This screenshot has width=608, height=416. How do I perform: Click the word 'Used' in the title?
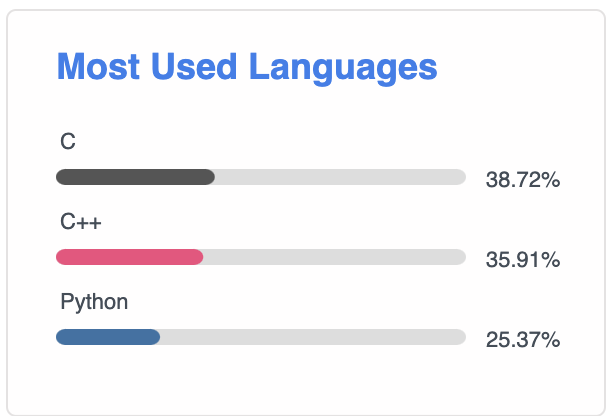[x=194, y=67]
